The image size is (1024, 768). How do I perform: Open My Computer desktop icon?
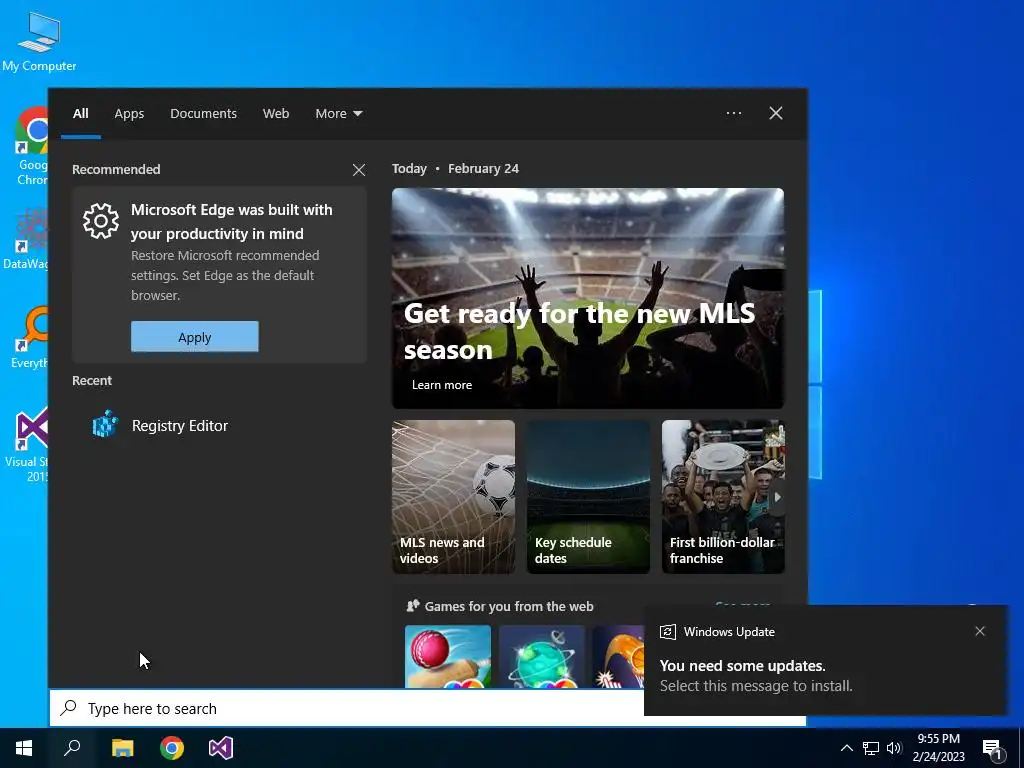(x=39, y=40)
